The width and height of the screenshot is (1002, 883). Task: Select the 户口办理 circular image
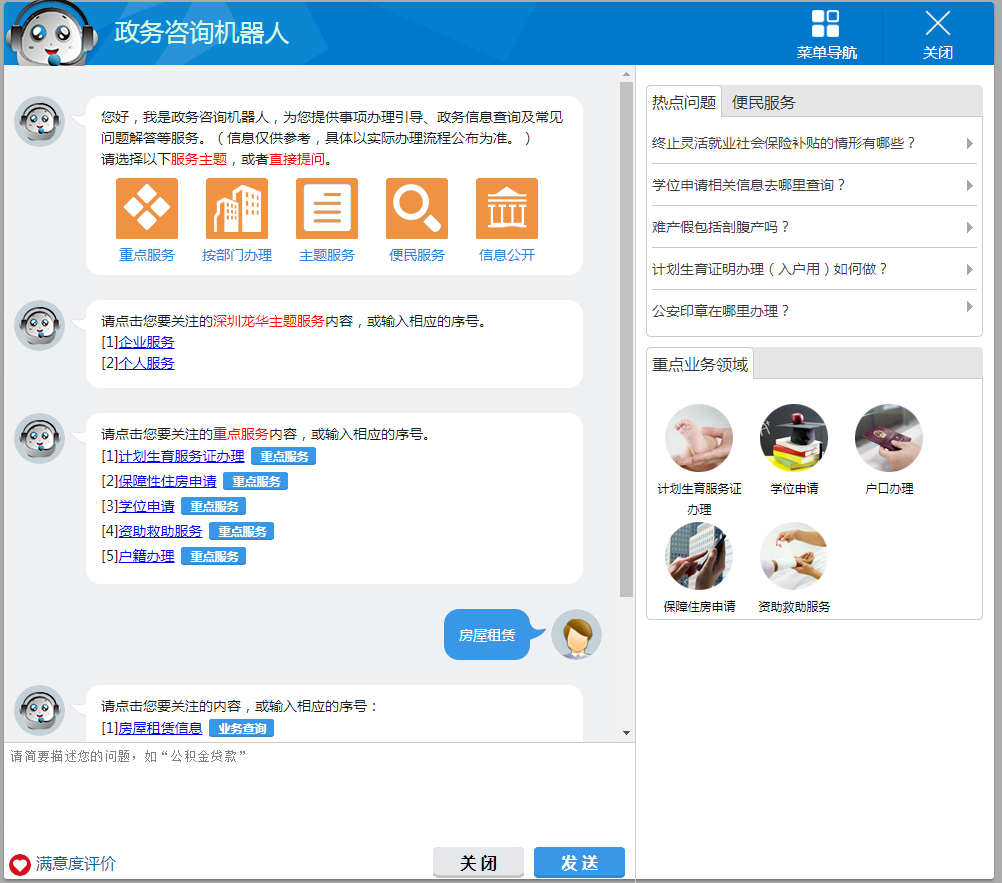889,438
